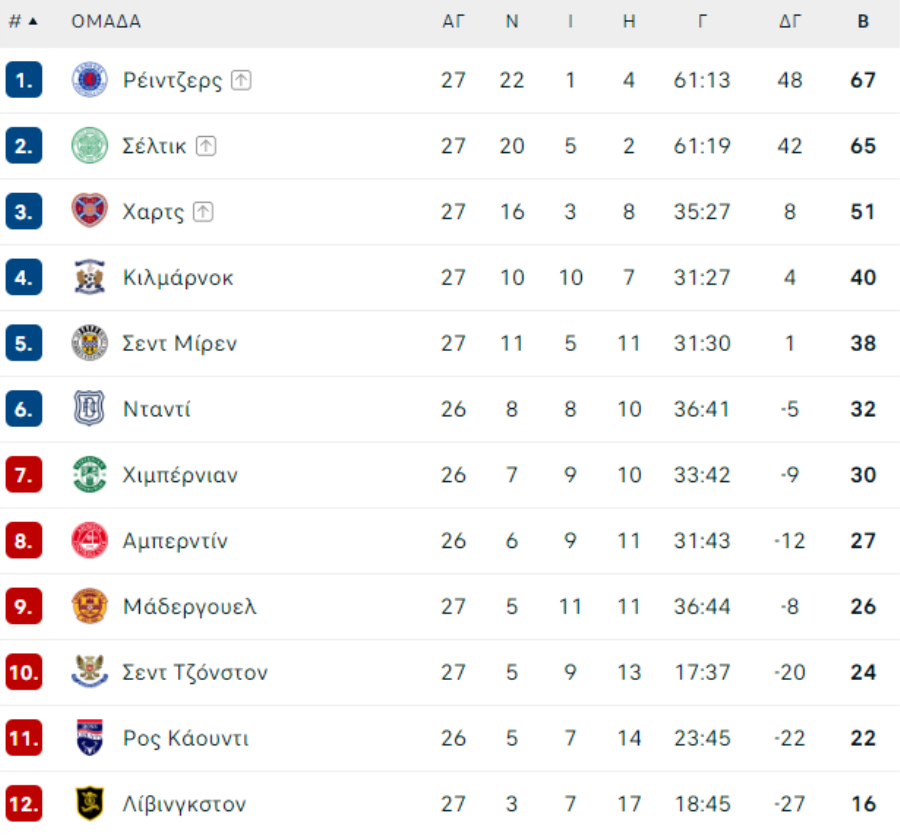Sort by the Β points column header
The image size is (900, 835).
pyautogui.click(x=863, y=22)
